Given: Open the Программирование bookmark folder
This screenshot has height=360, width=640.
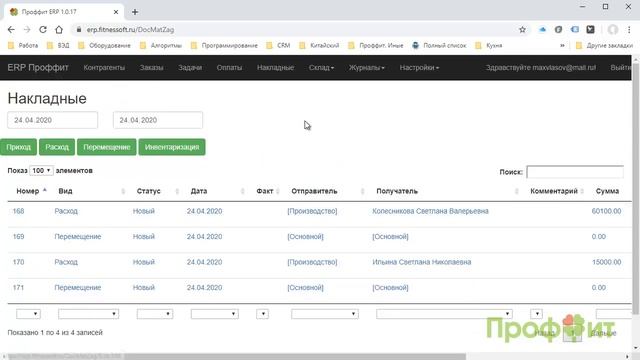Looking at the screenshot, I should click(x=224, y=45).
